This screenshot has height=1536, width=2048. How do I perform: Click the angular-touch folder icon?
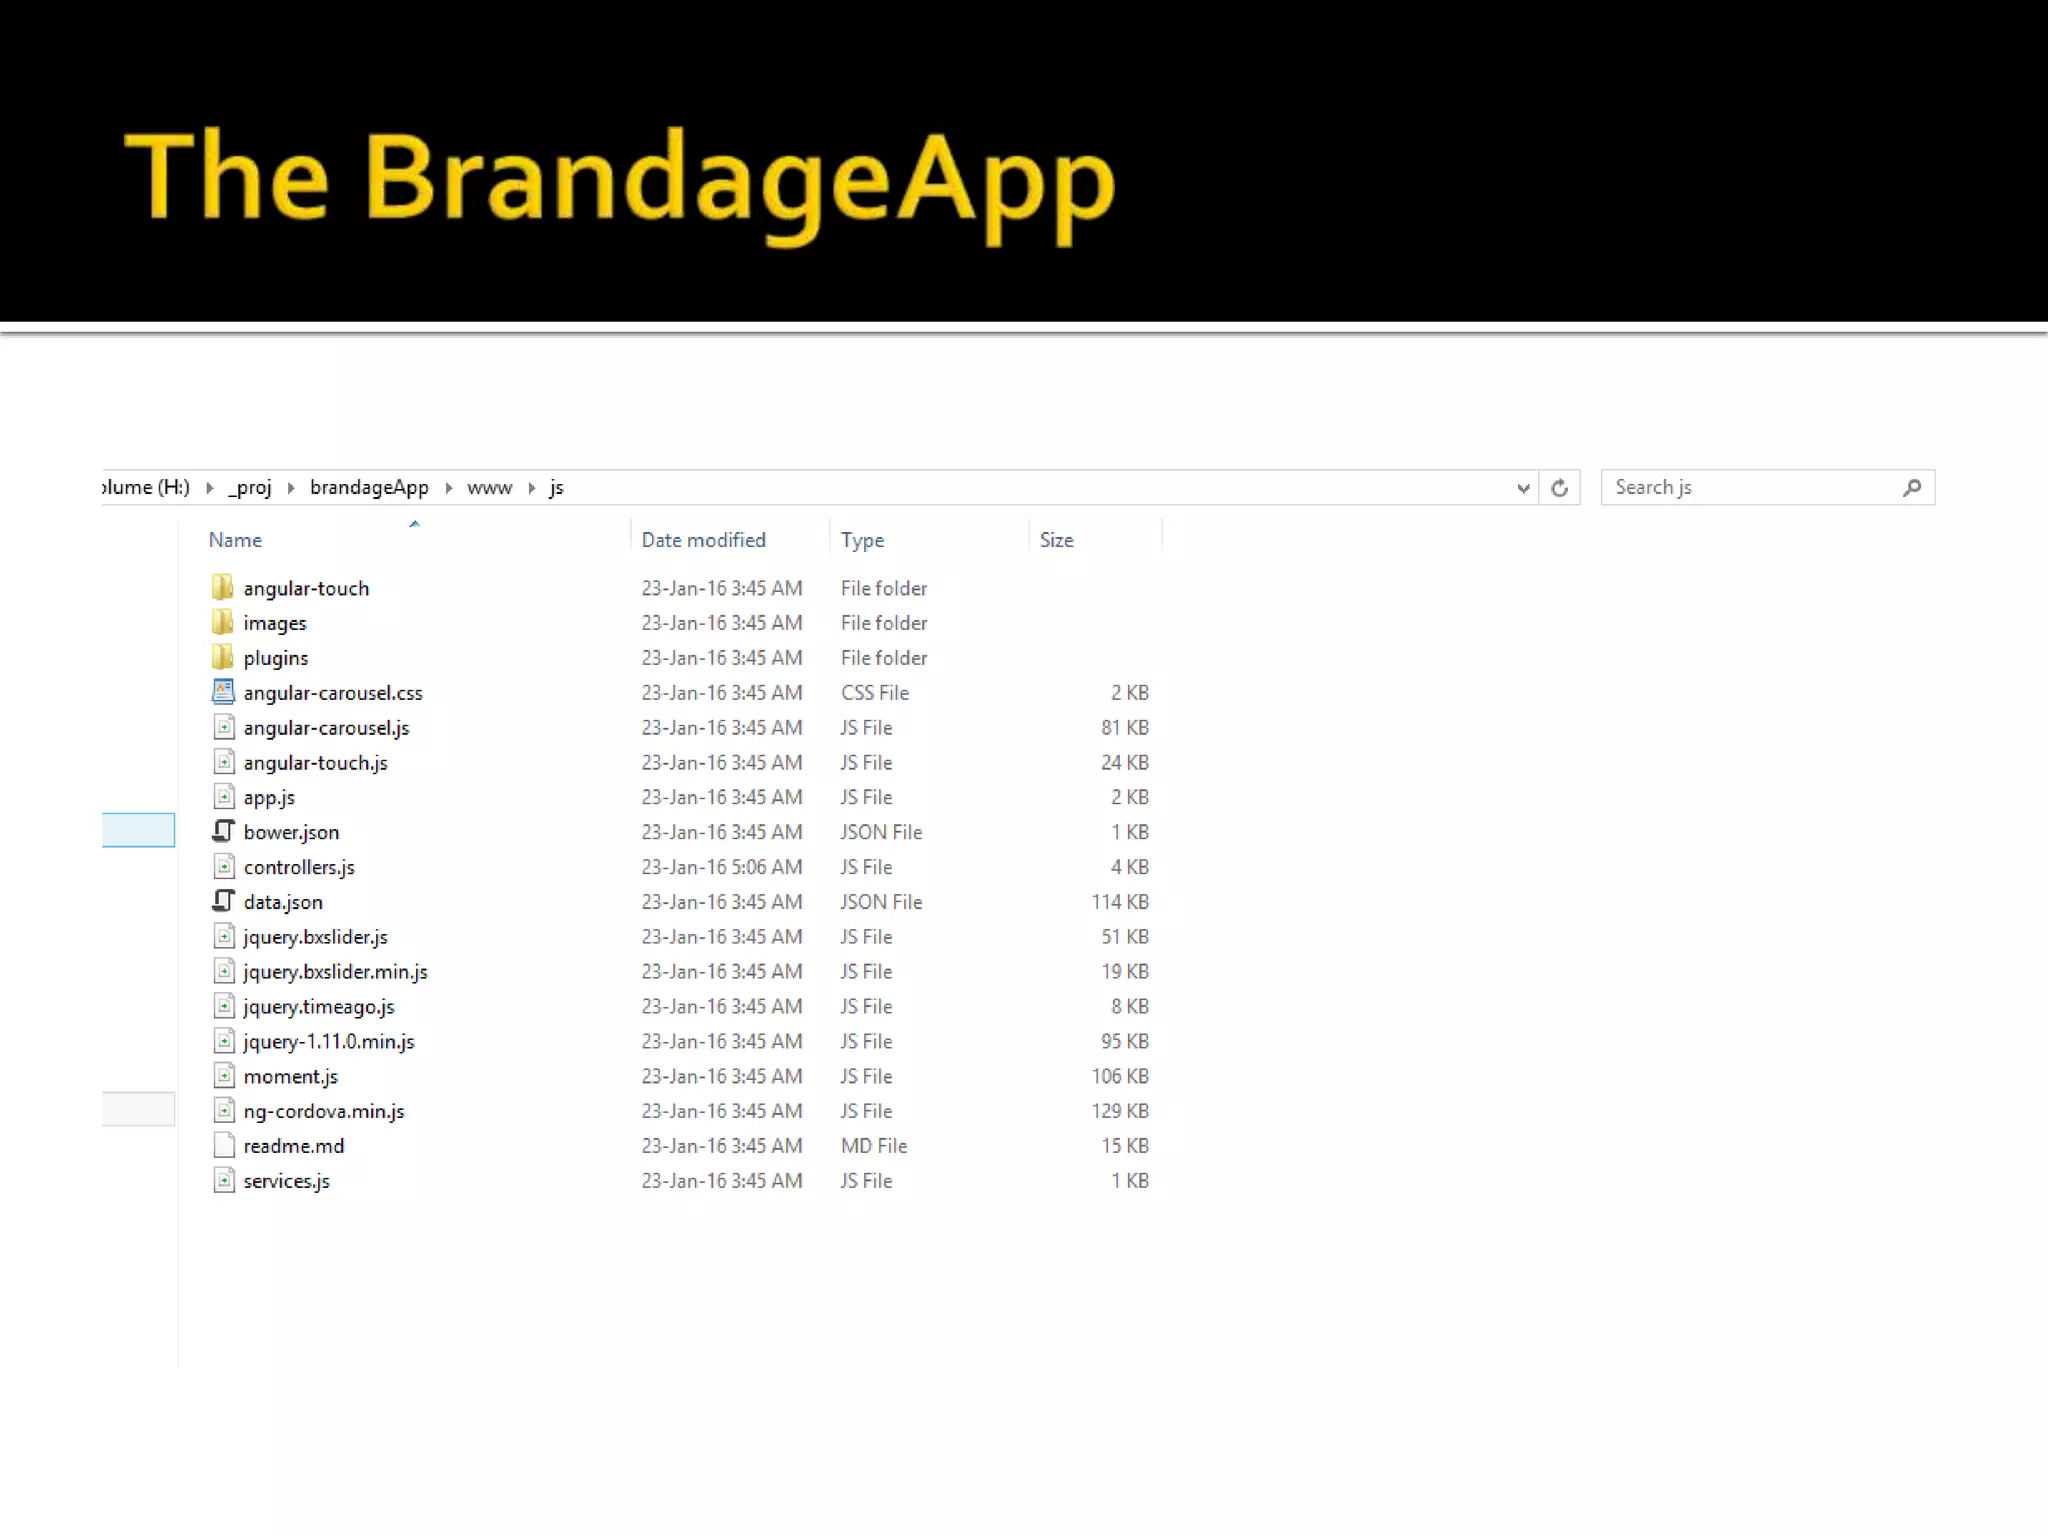pos(222,587)
